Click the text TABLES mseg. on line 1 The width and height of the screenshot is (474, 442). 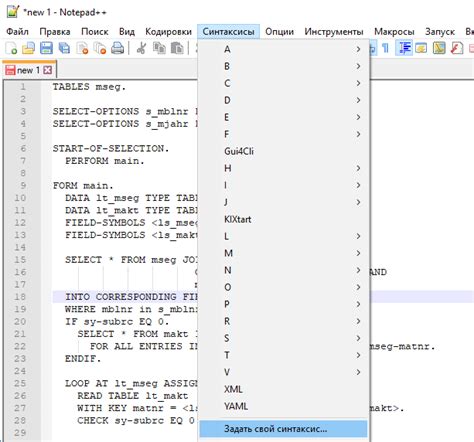tap(89, 87)
